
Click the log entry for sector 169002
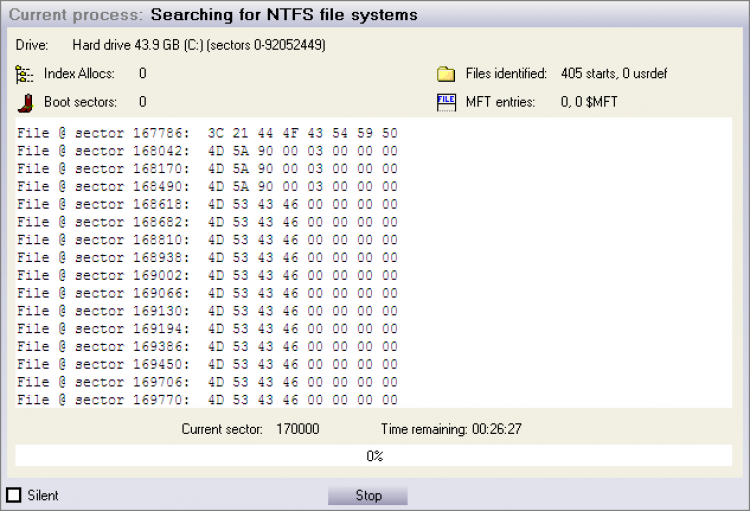click(x=207, y=275)
